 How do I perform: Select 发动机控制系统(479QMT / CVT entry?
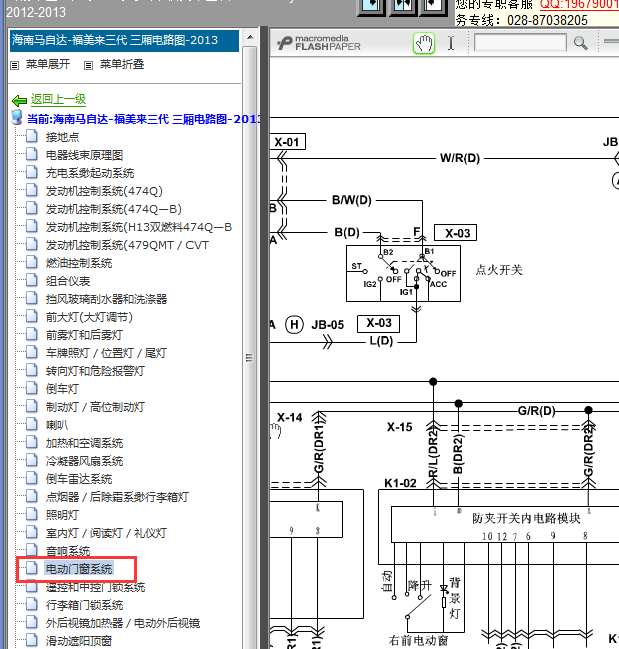point(127,245)
